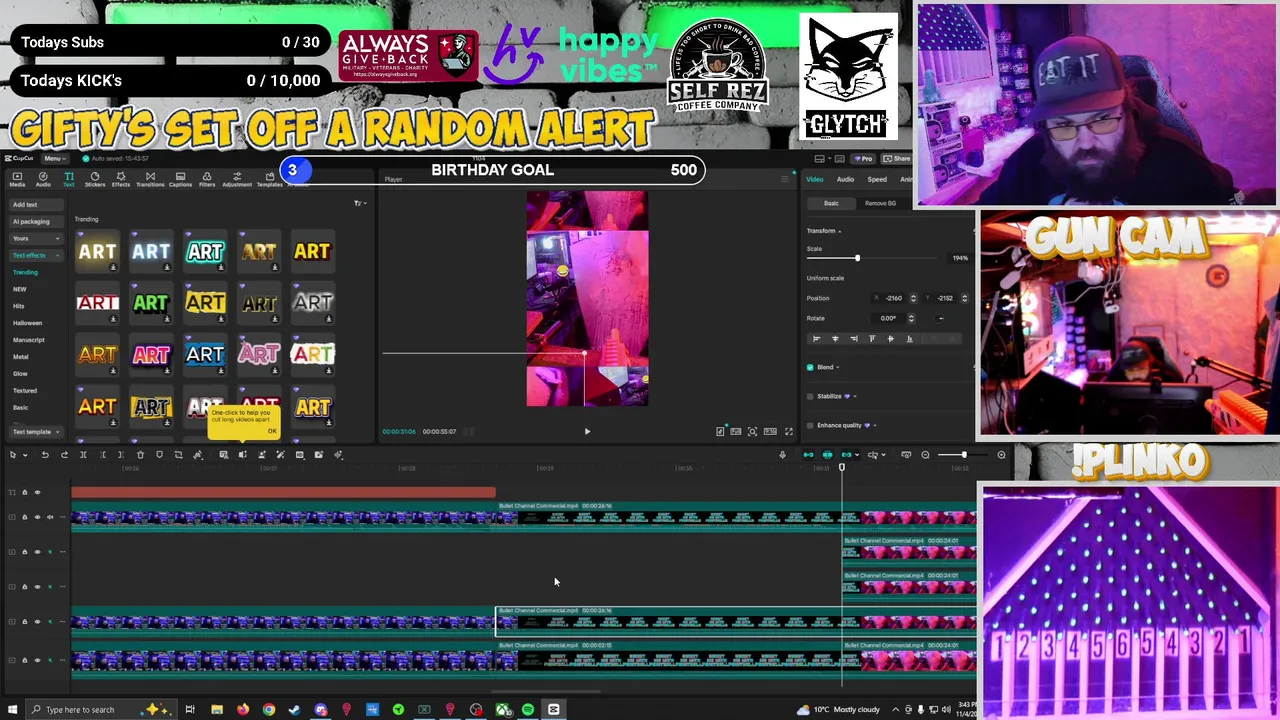The width and height of the screenshot is (1280, 720).
Task: Enable the Enhance quality checkbox
Action: coord(810,425)
